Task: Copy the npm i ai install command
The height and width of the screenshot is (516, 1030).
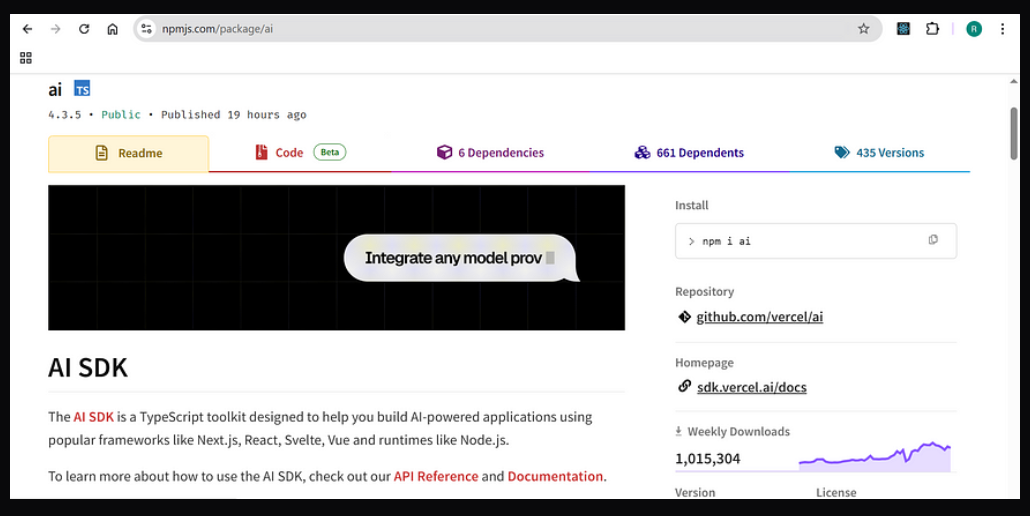Action: [x=933, y=240]
